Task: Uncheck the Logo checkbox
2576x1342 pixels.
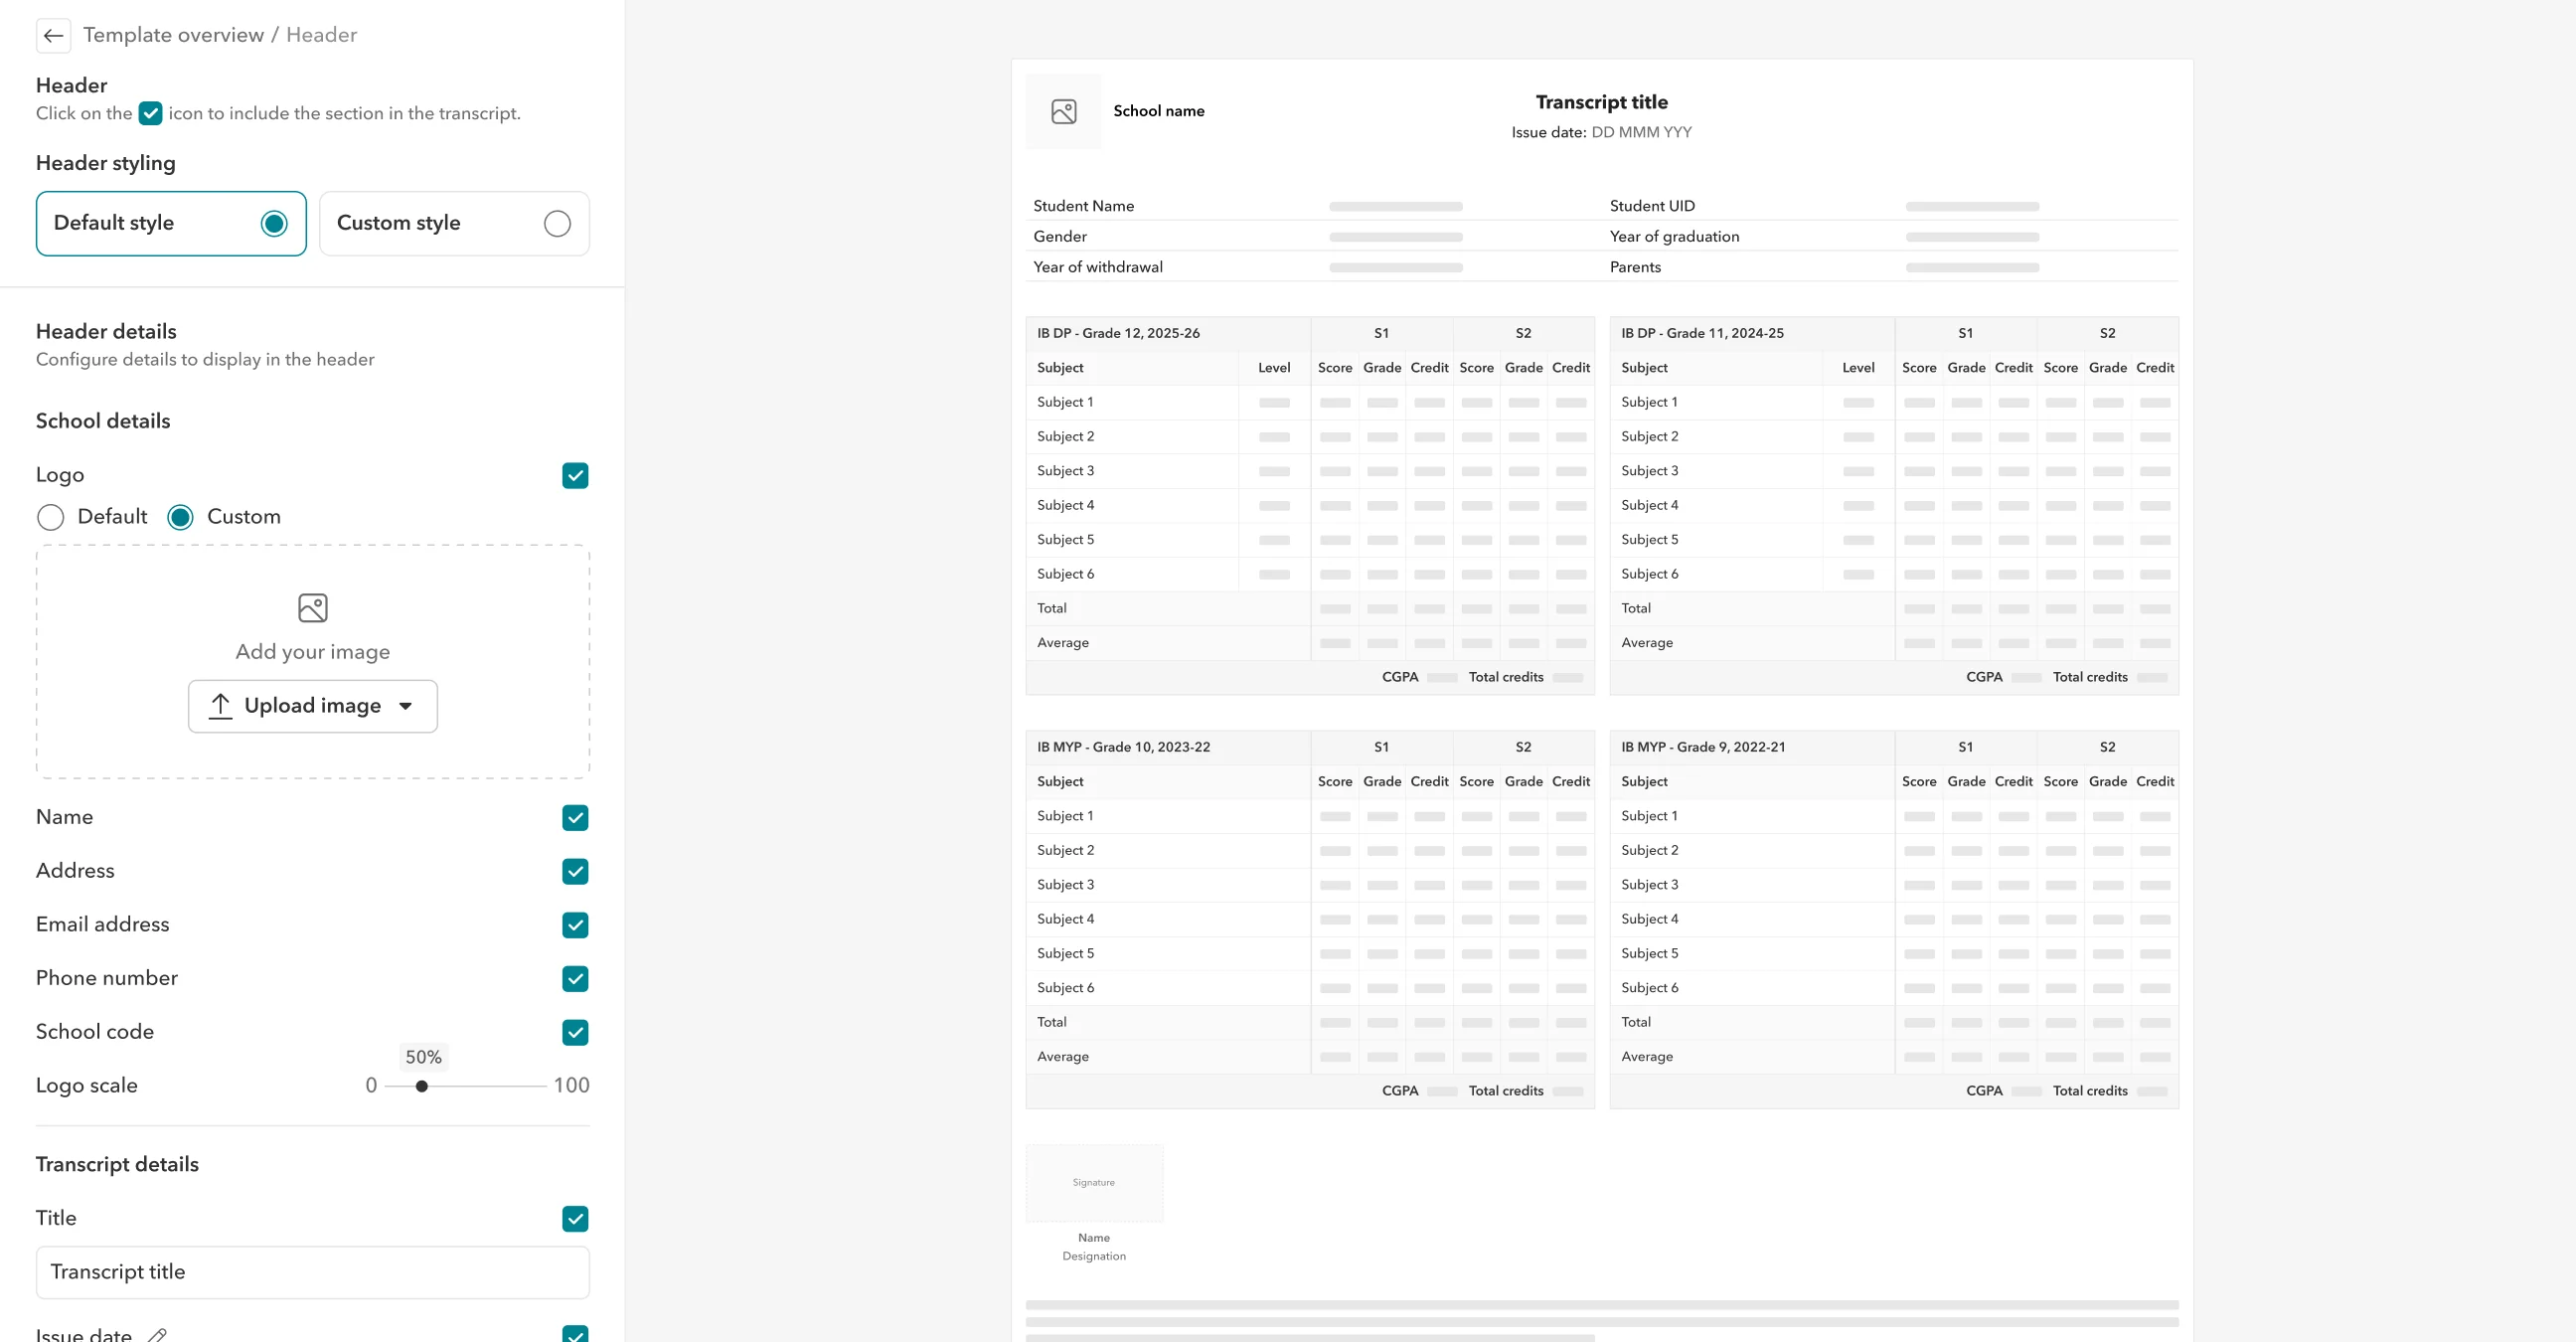Action: (x=575, y=475)
